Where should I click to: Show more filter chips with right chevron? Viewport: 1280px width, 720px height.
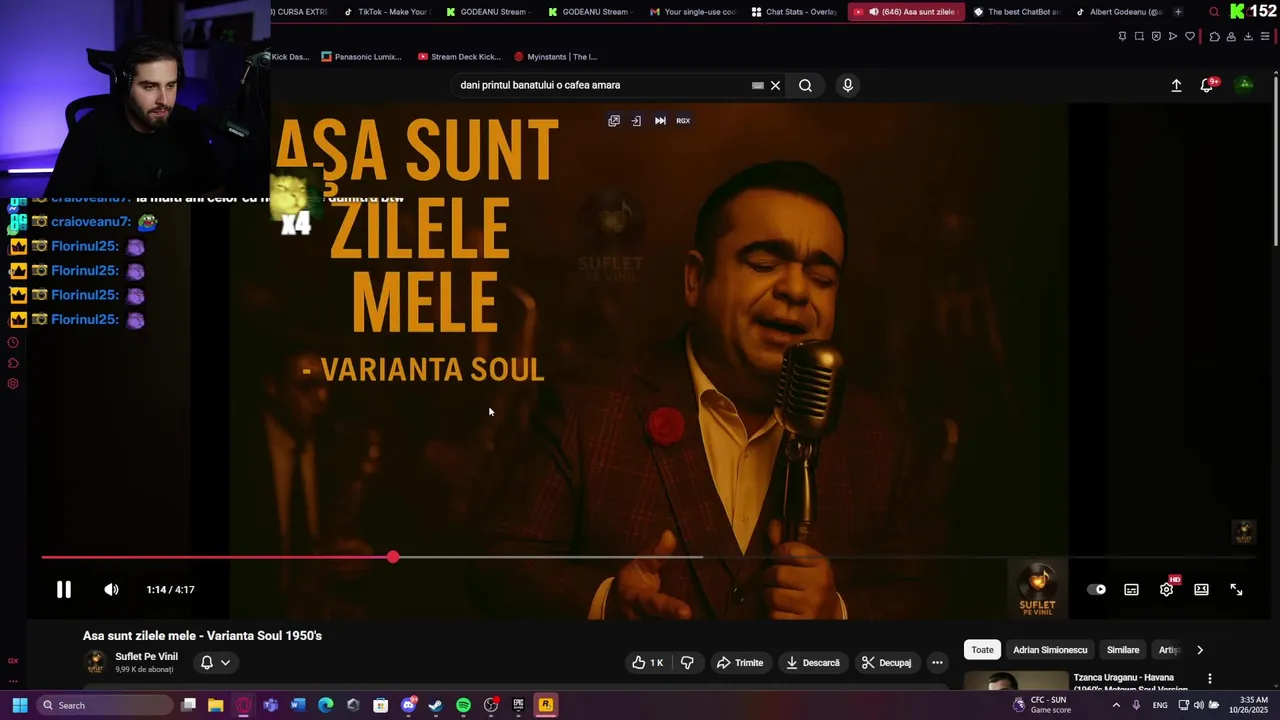point(1200,650)
